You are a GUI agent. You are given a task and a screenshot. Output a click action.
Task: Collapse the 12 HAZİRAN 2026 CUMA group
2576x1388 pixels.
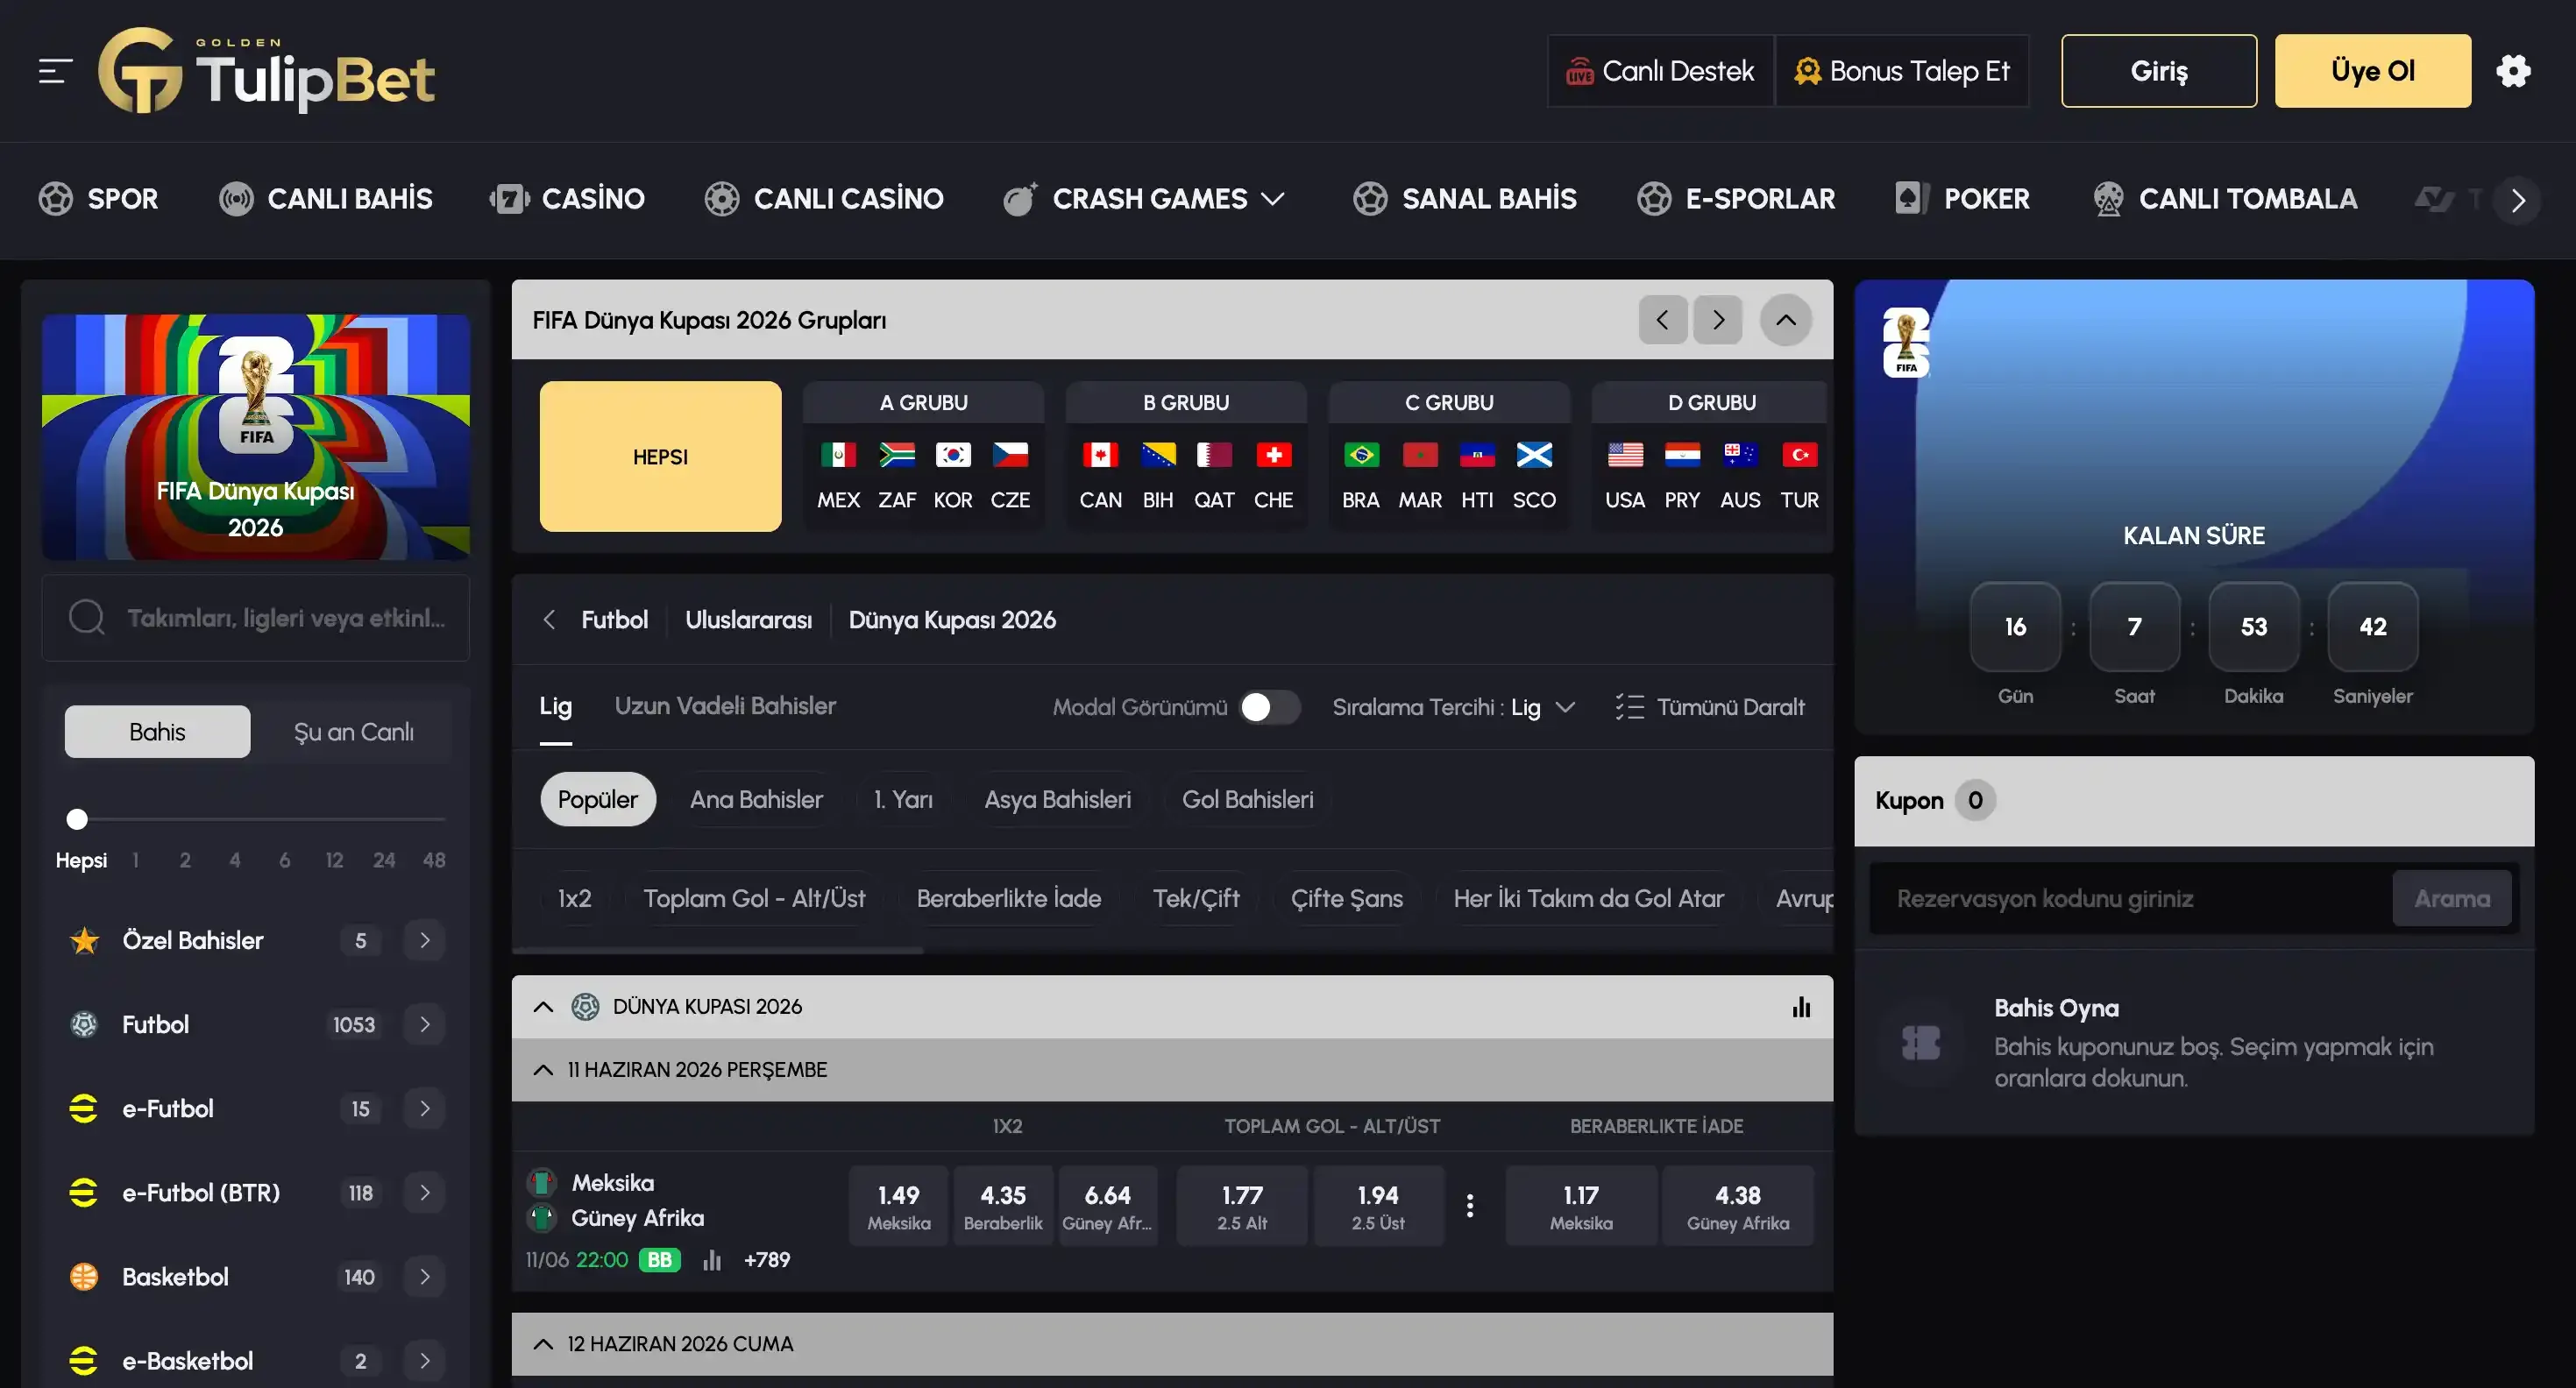543,1344
